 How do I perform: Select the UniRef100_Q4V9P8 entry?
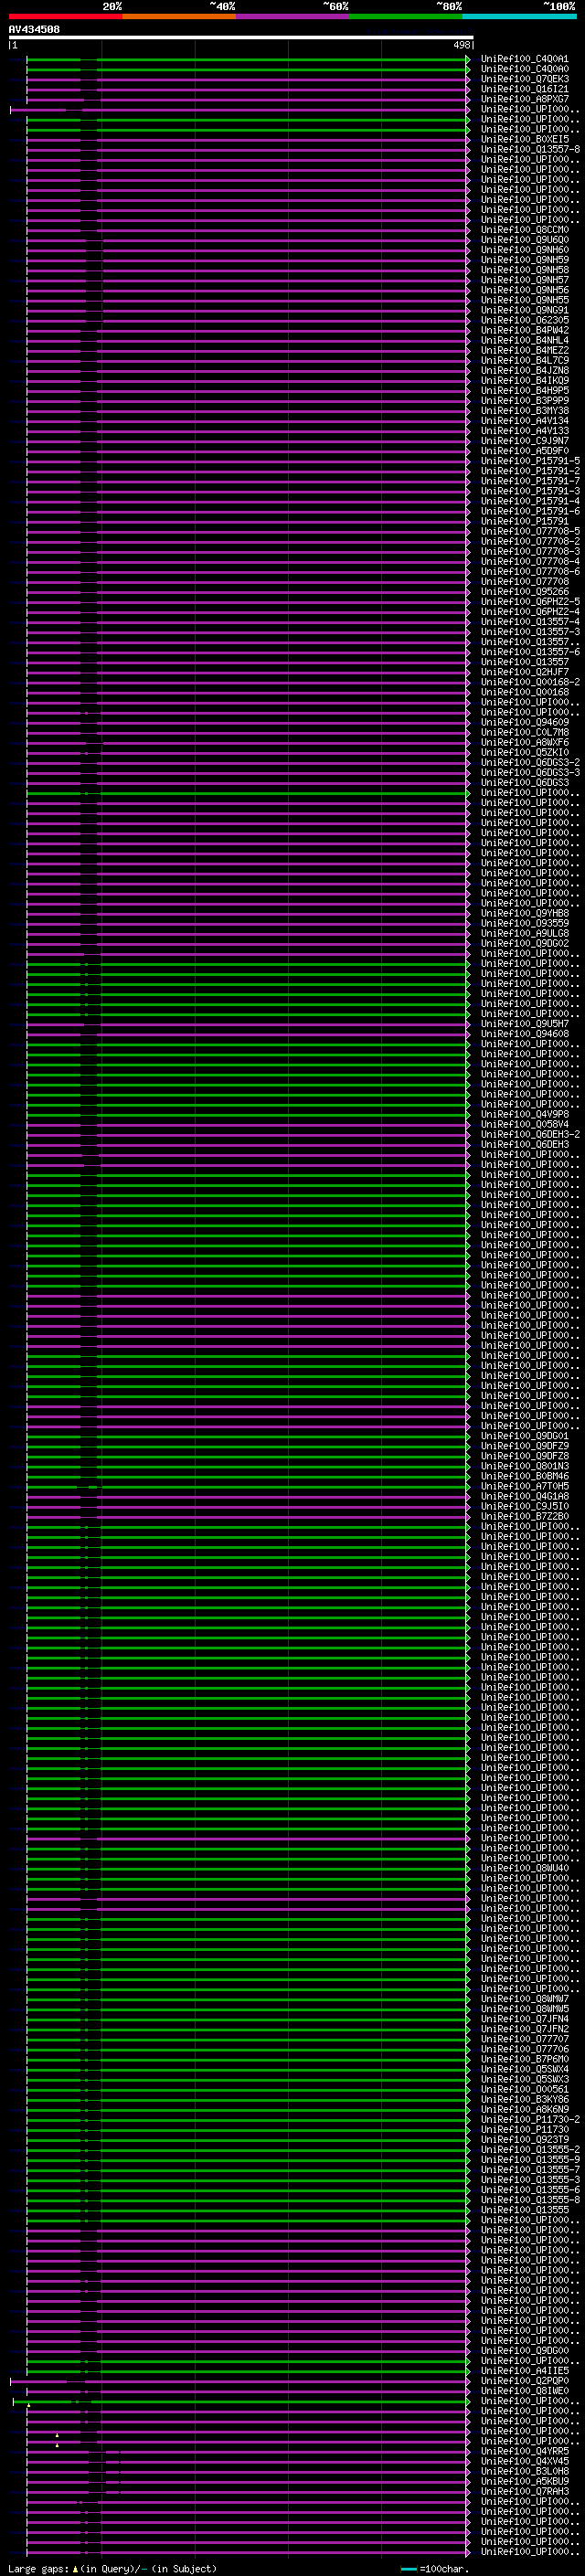[525, 1114]
